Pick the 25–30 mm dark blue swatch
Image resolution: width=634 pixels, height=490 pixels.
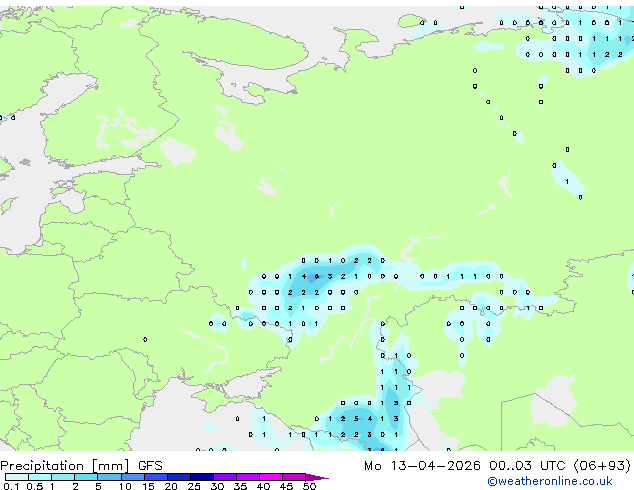click(202, 477)
